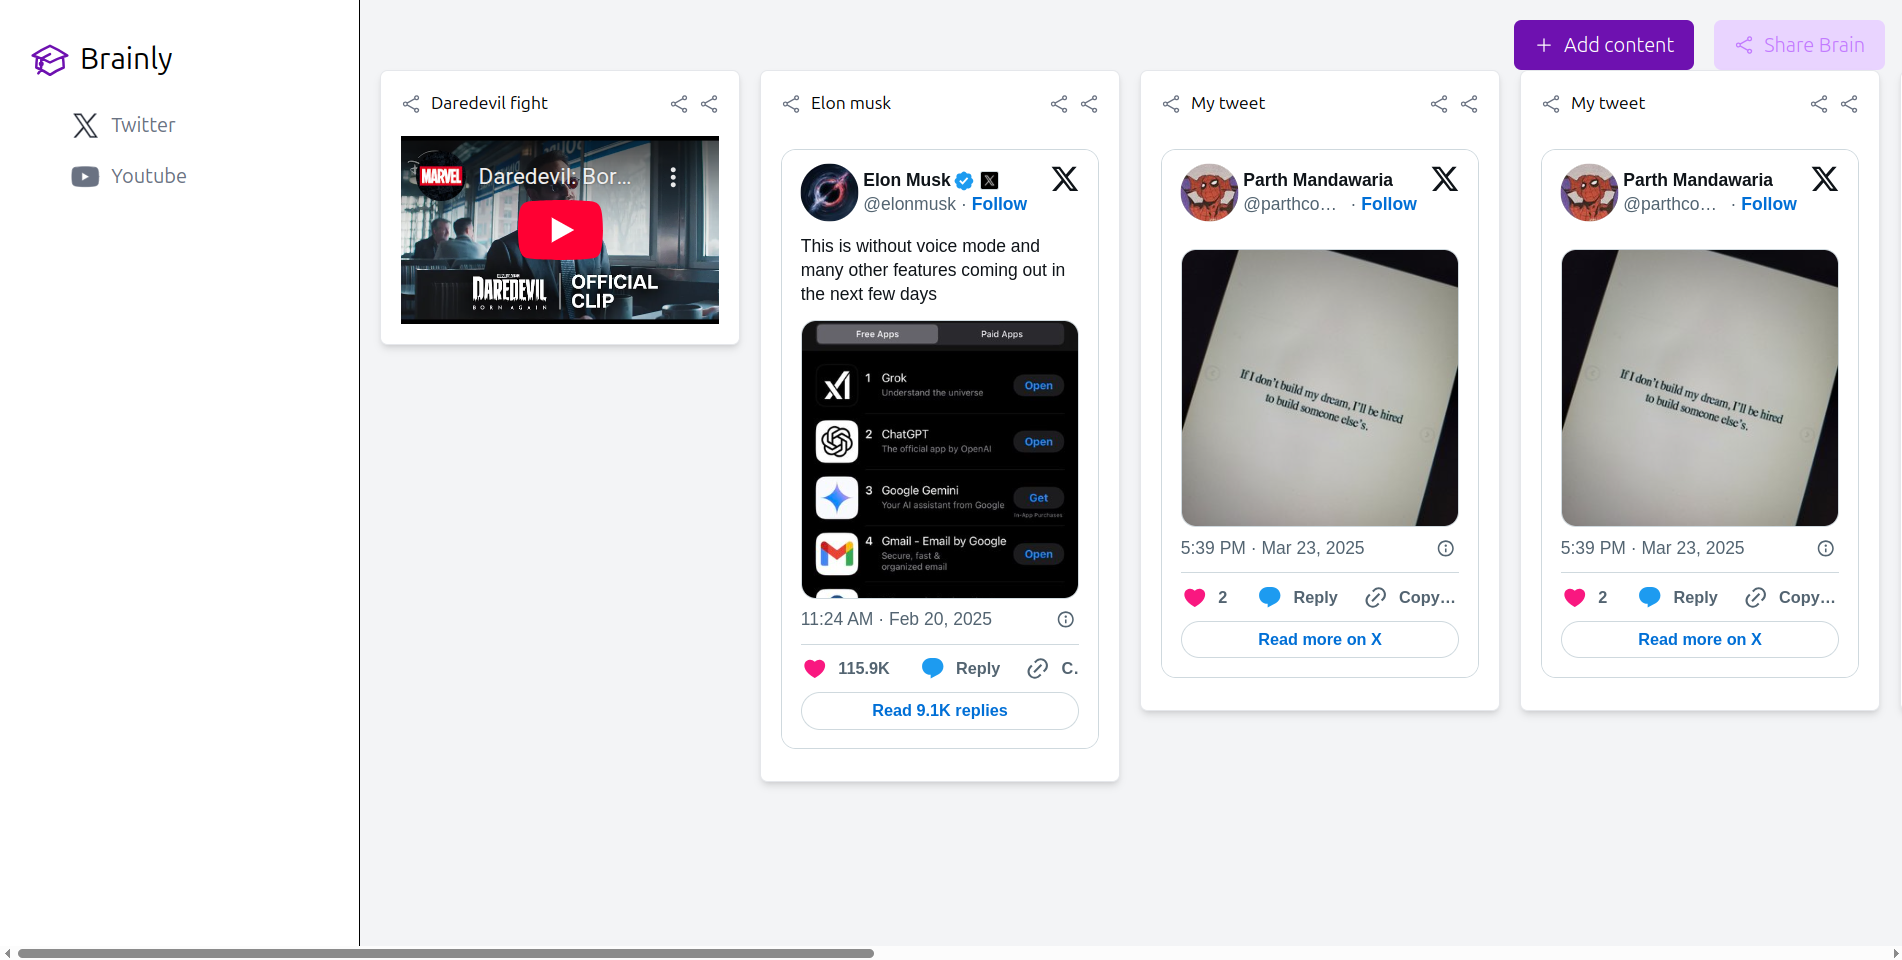
Task: Click Read more on X in first My tweet card
Action: pos(1320,640)
